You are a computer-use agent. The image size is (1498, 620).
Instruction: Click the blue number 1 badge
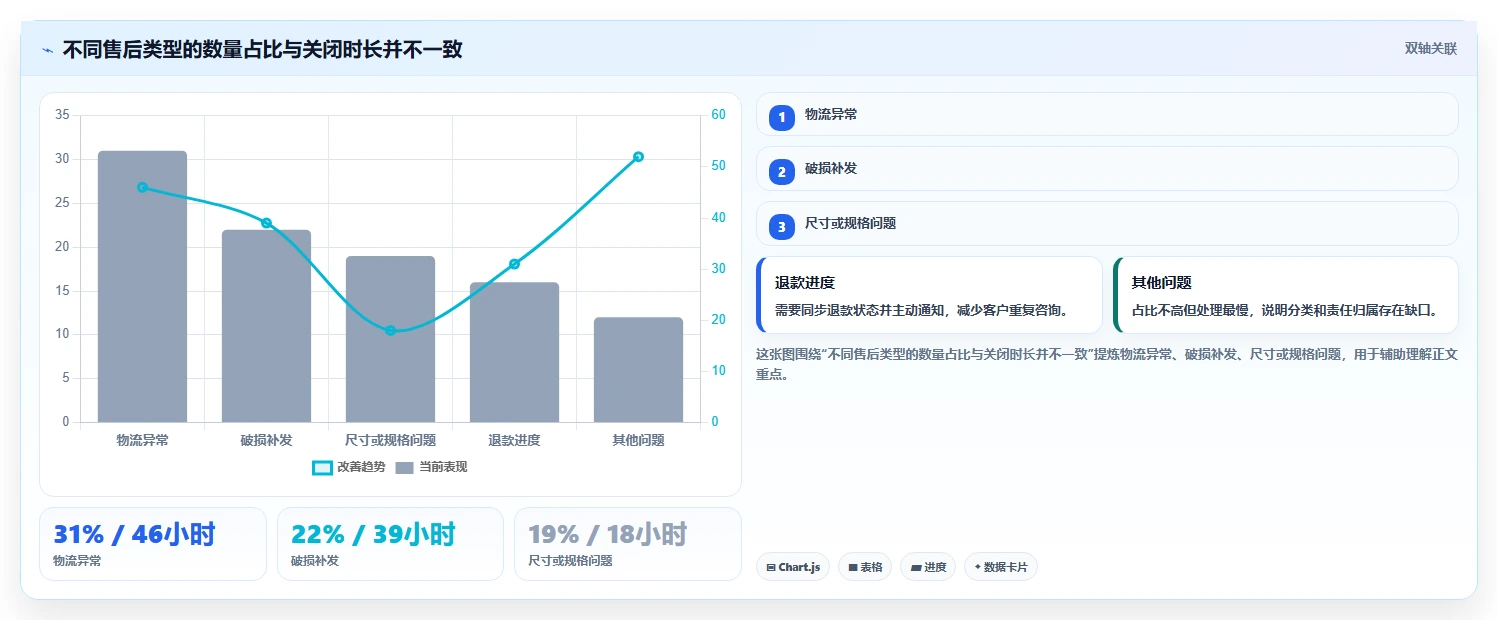pyautogui.click(x=782, y=117)
